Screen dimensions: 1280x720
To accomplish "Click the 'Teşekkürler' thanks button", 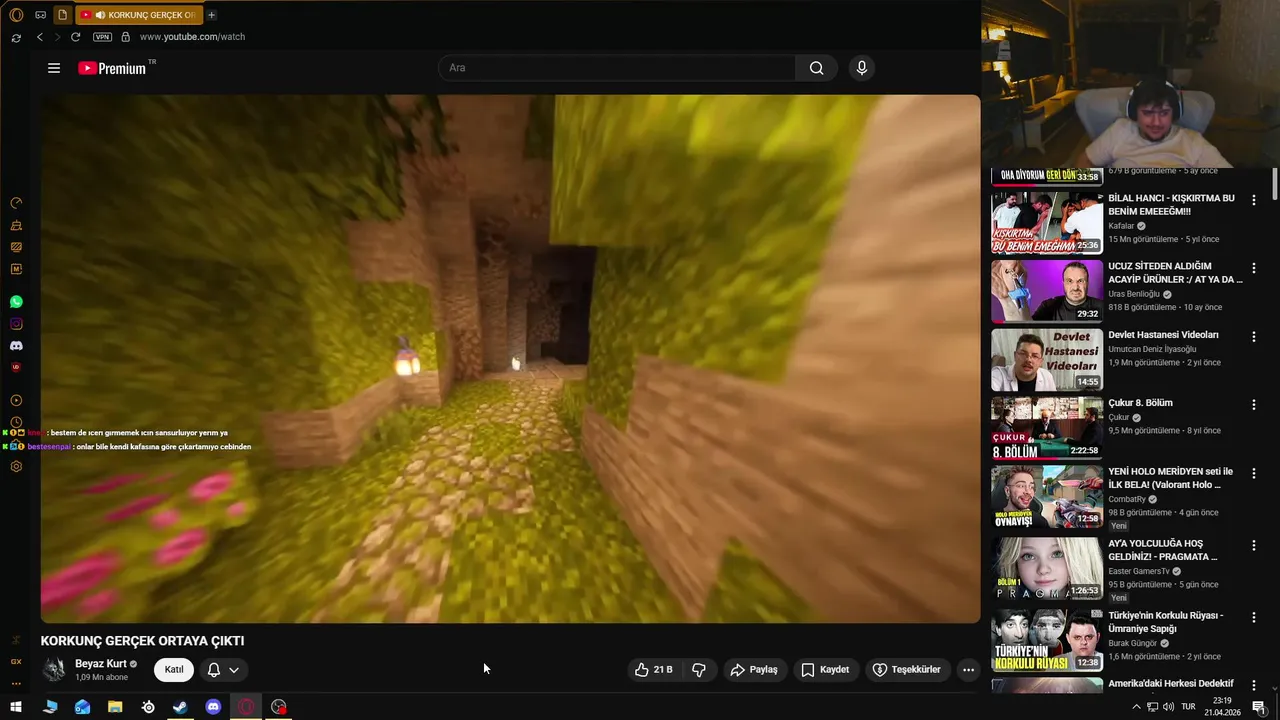I will (907, 670).
